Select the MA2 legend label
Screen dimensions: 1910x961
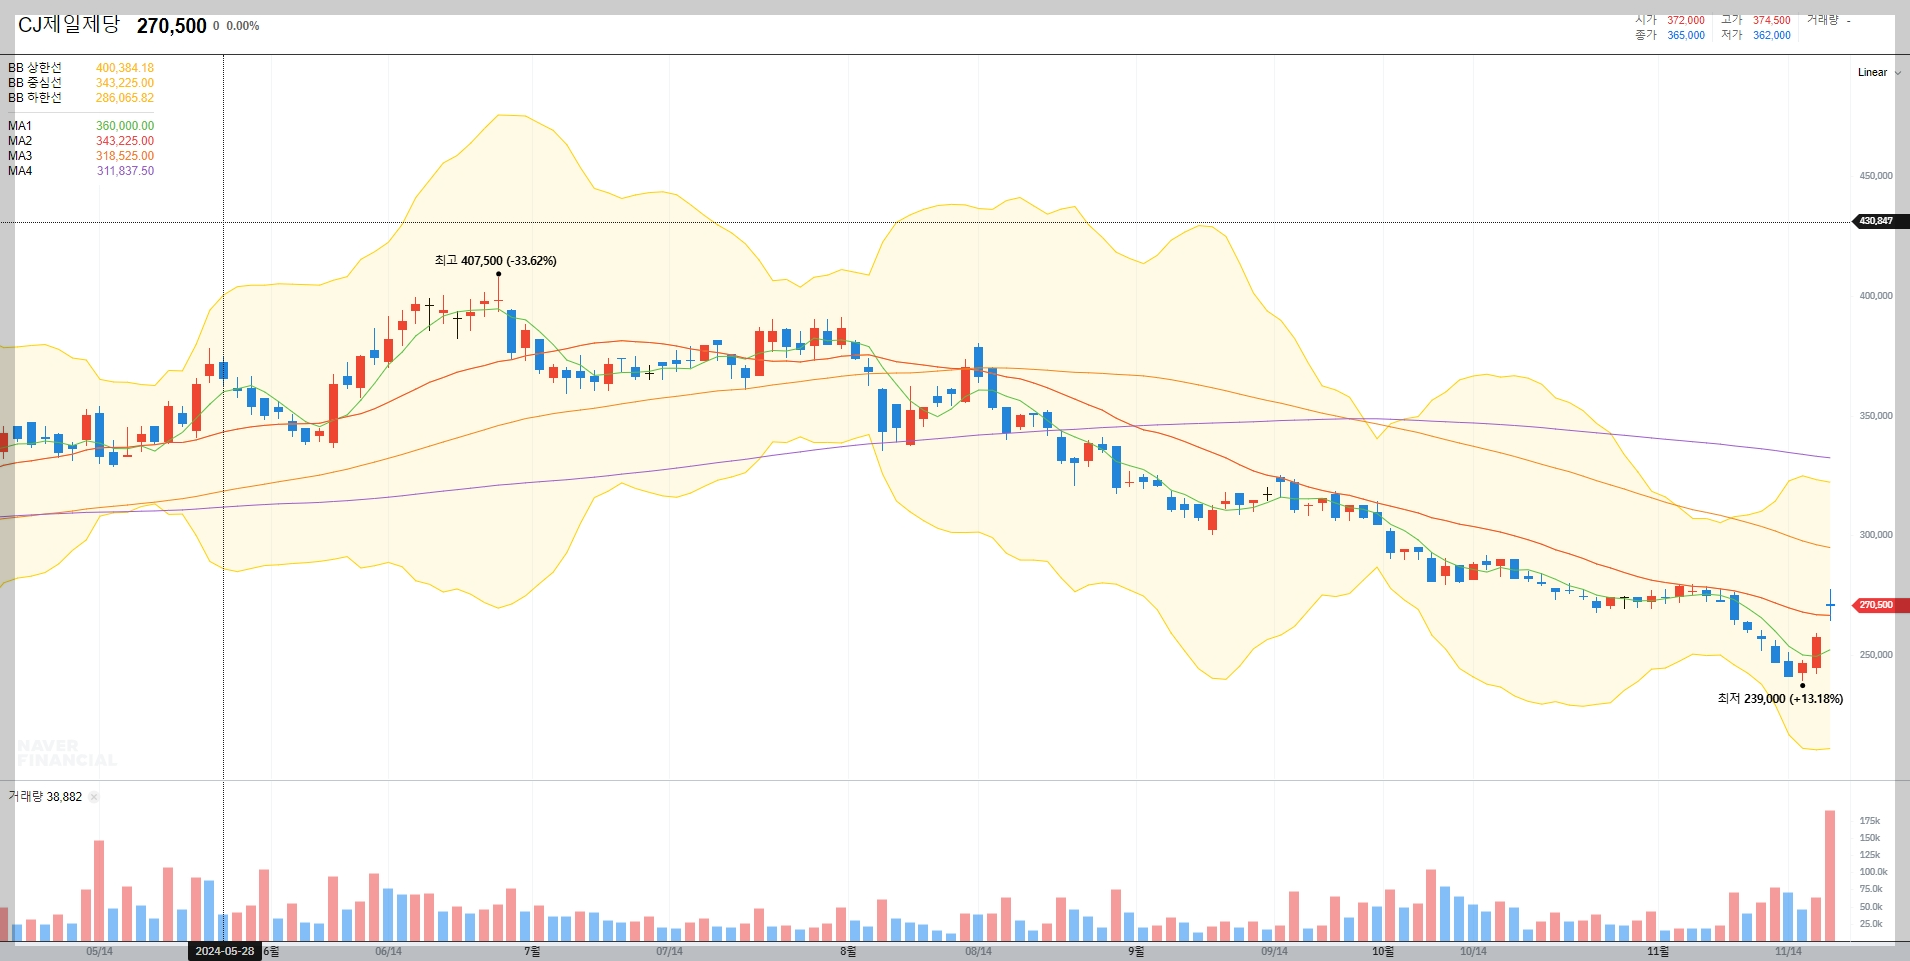coord(20,141)
